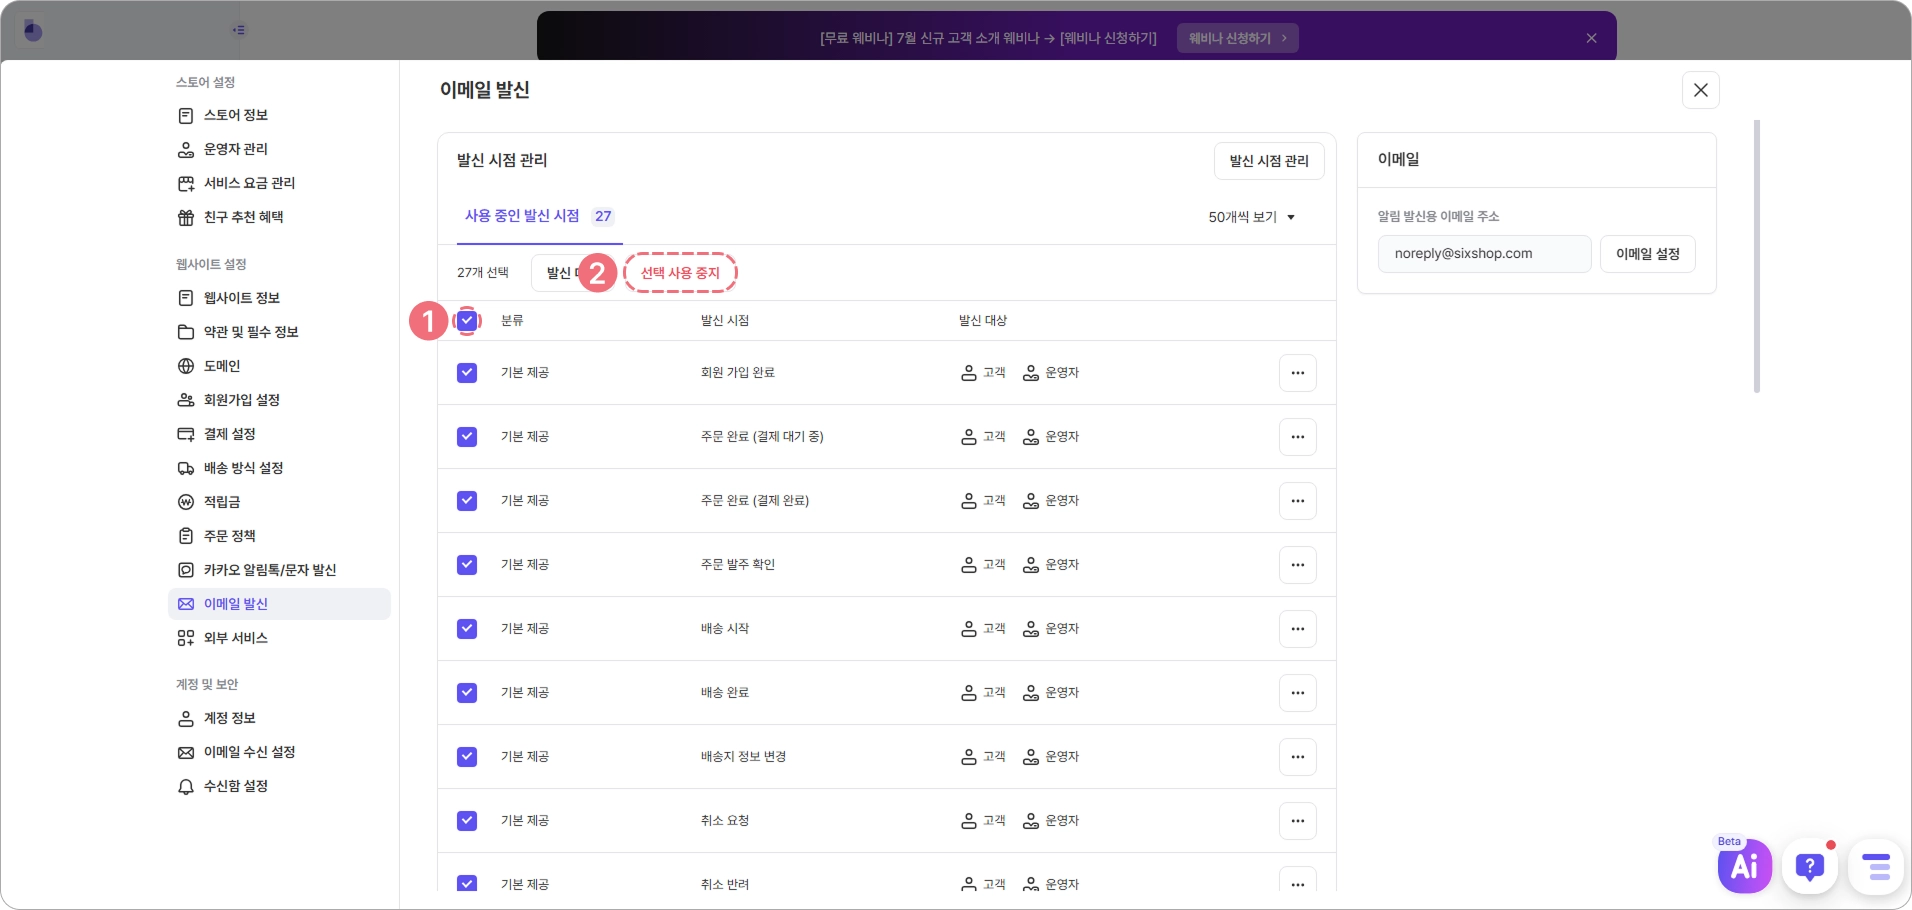Click the panel's vertical scrollbar
The height and width of the screenshot is (910, 1912).
pyautogui.click(x=1757, y=256)
